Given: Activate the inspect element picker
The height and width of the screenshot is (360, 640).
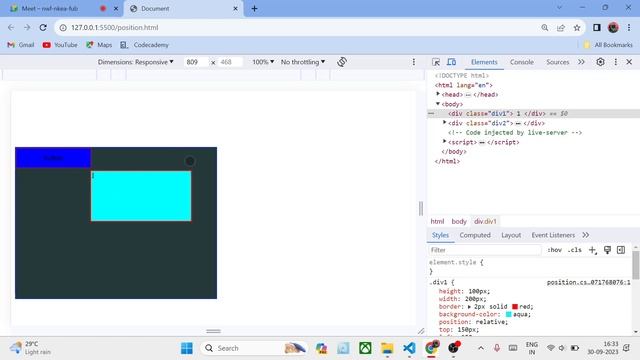Looking at the screenshot, I should point(436,62).
